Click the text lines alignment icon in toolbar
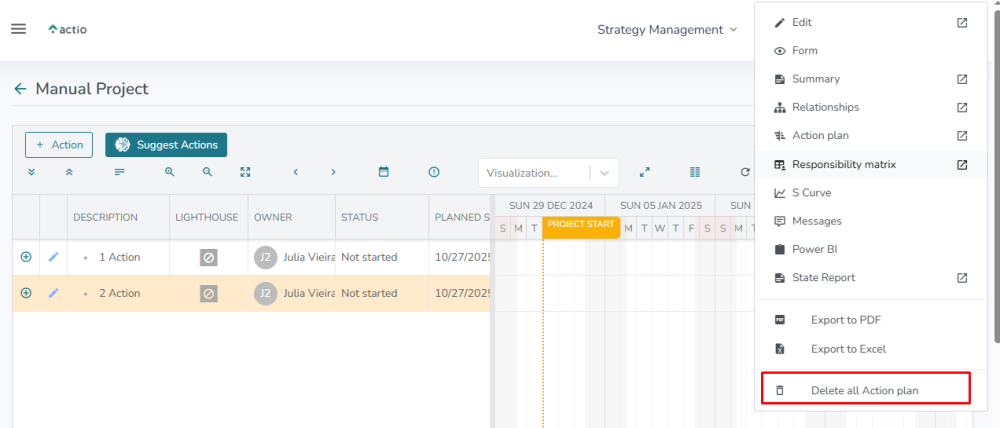Screen dimensions: 1000x428 point(120,172)
